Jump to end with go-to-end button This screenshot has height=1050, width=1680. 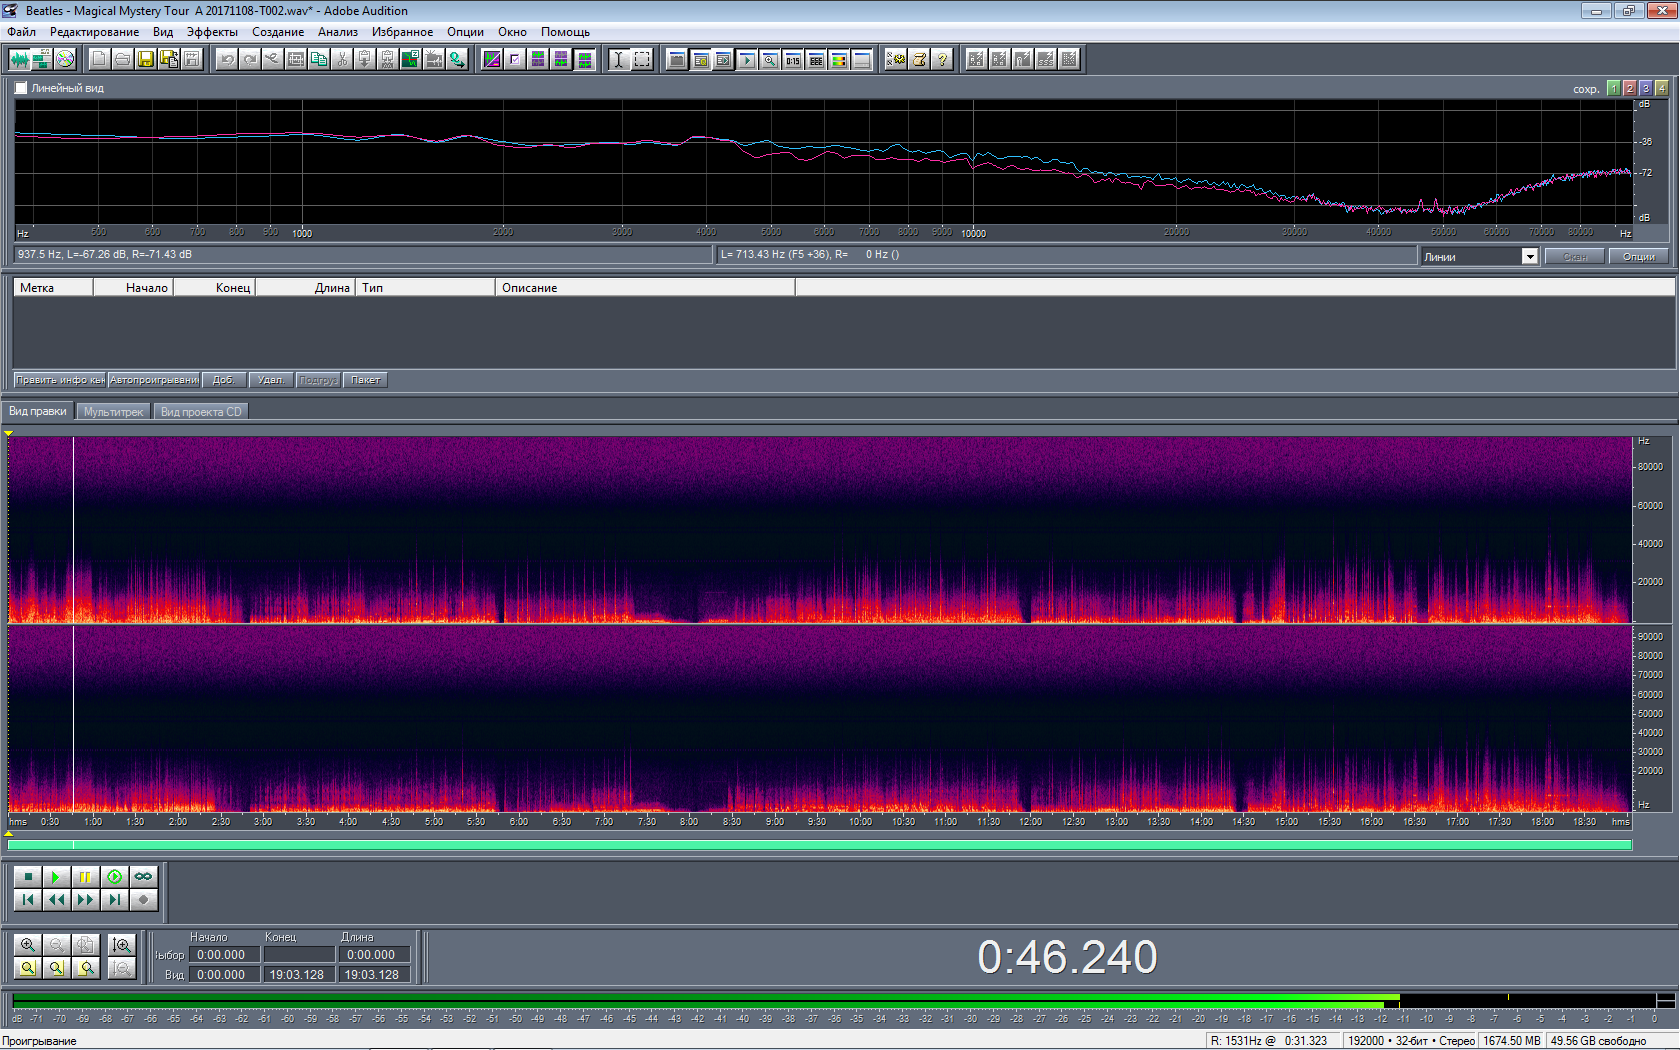tap(115, 900)
